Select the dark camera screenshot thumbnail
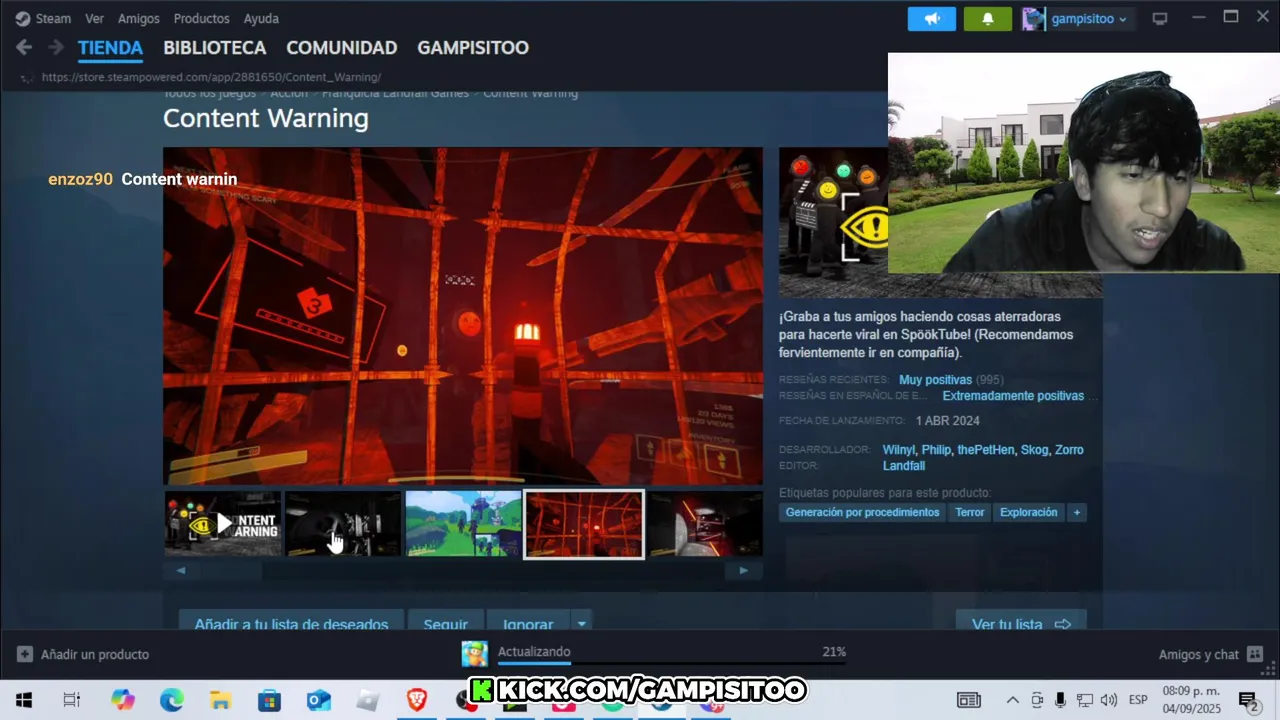 pyautogui.click(x=343, y=524)
